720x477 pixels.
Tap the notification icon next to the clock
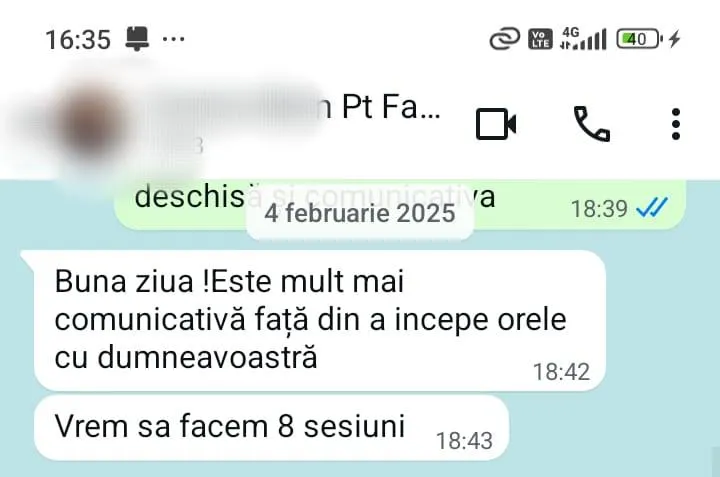click(x=137, y=39)
